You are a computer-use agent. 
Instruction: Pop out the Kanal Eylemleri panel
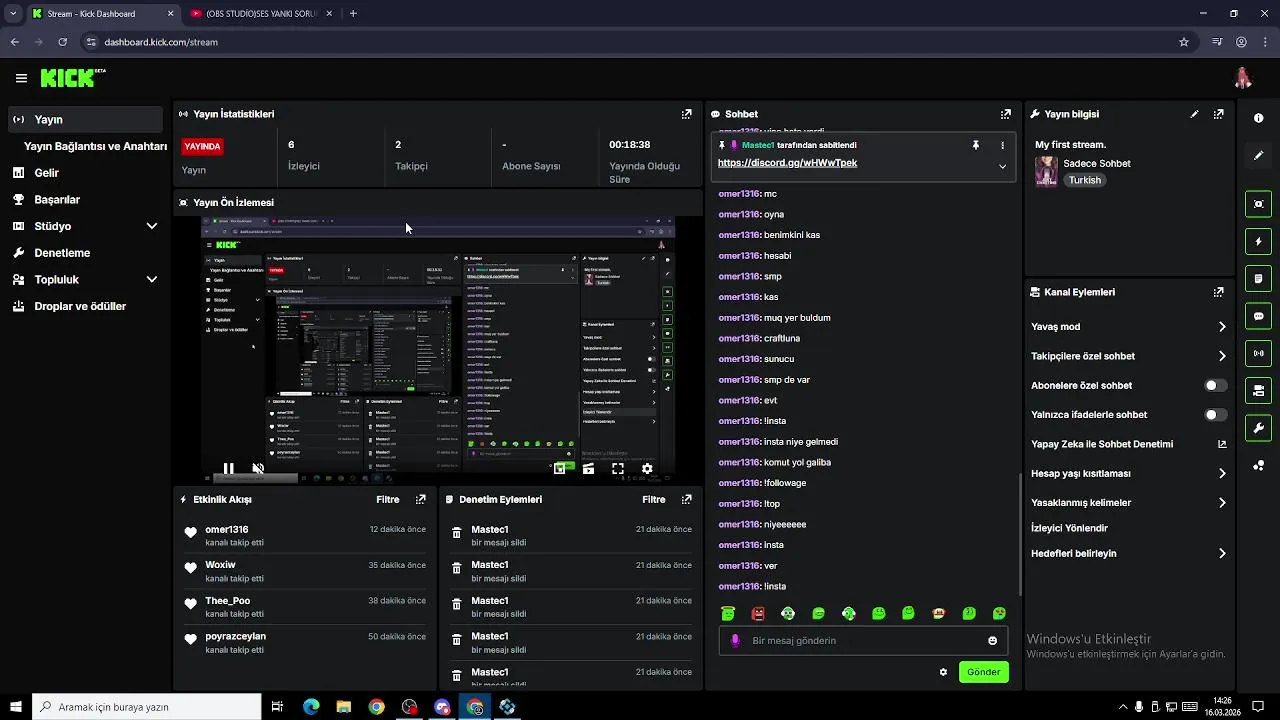[x=1218, y=292]
